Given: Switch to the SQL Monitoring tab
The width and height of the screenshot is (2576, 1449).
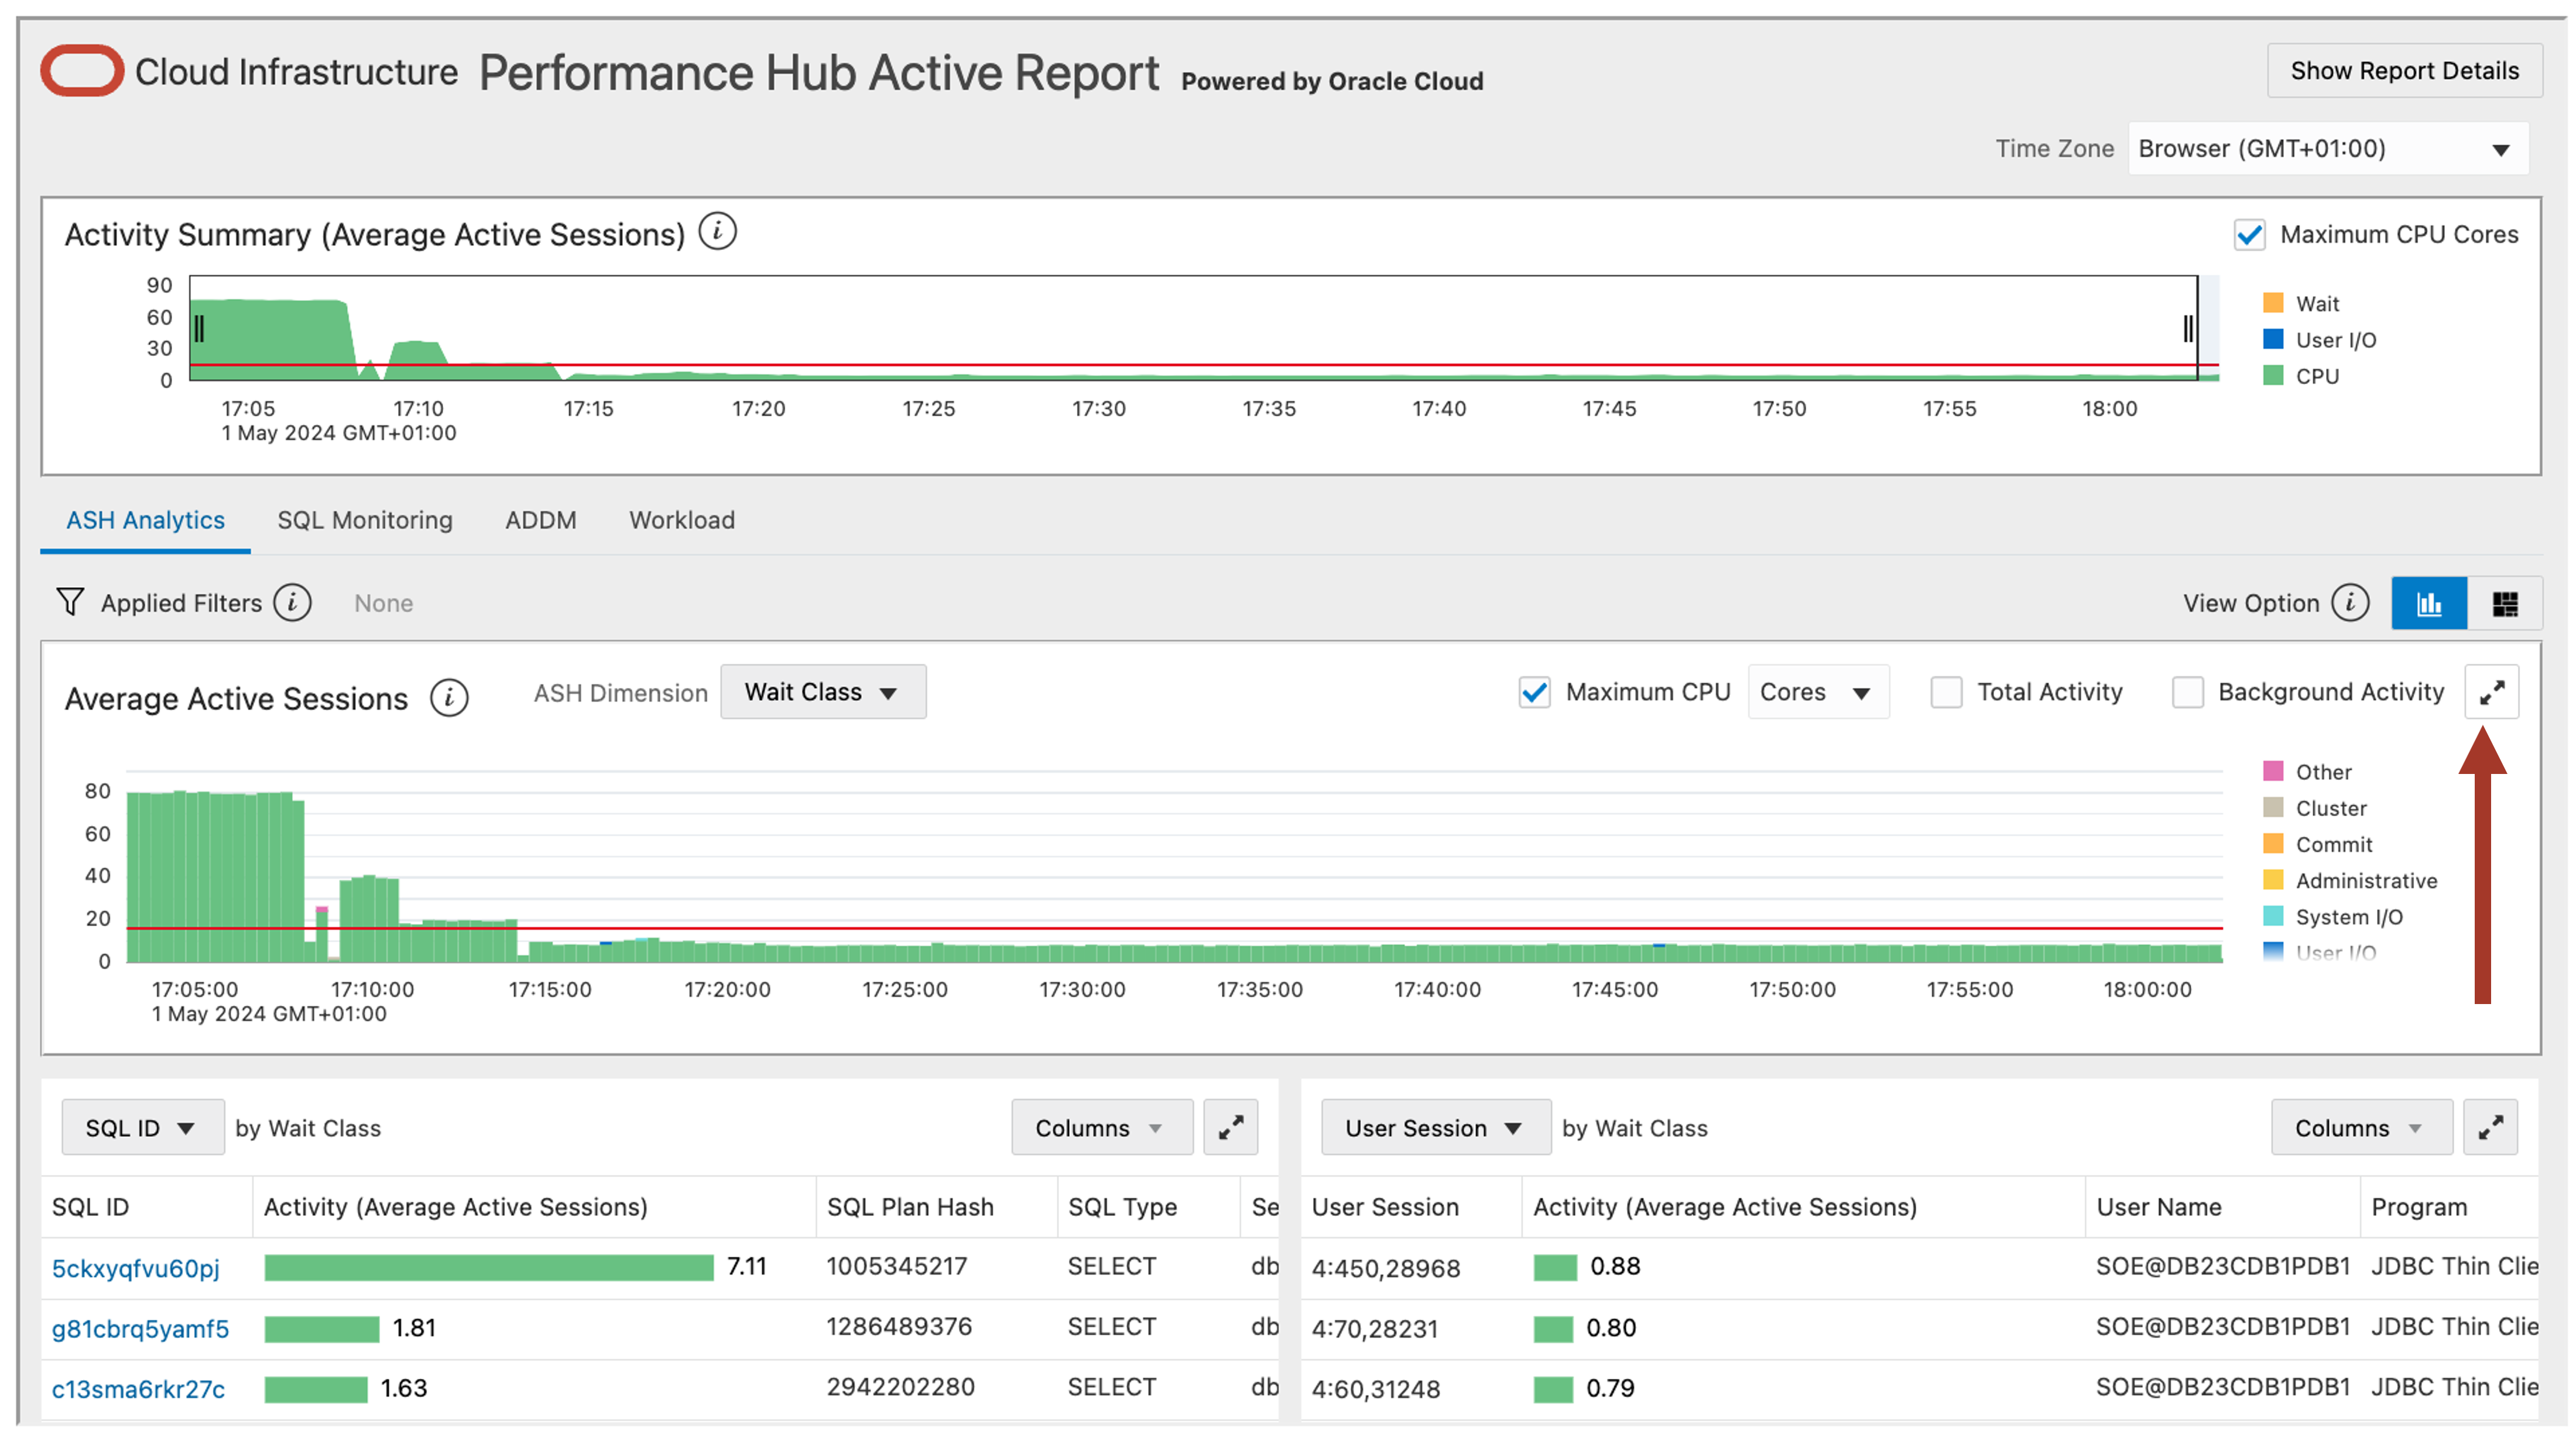Looking at the screenshot, I should pyautogui.click(x=365, y=520).
